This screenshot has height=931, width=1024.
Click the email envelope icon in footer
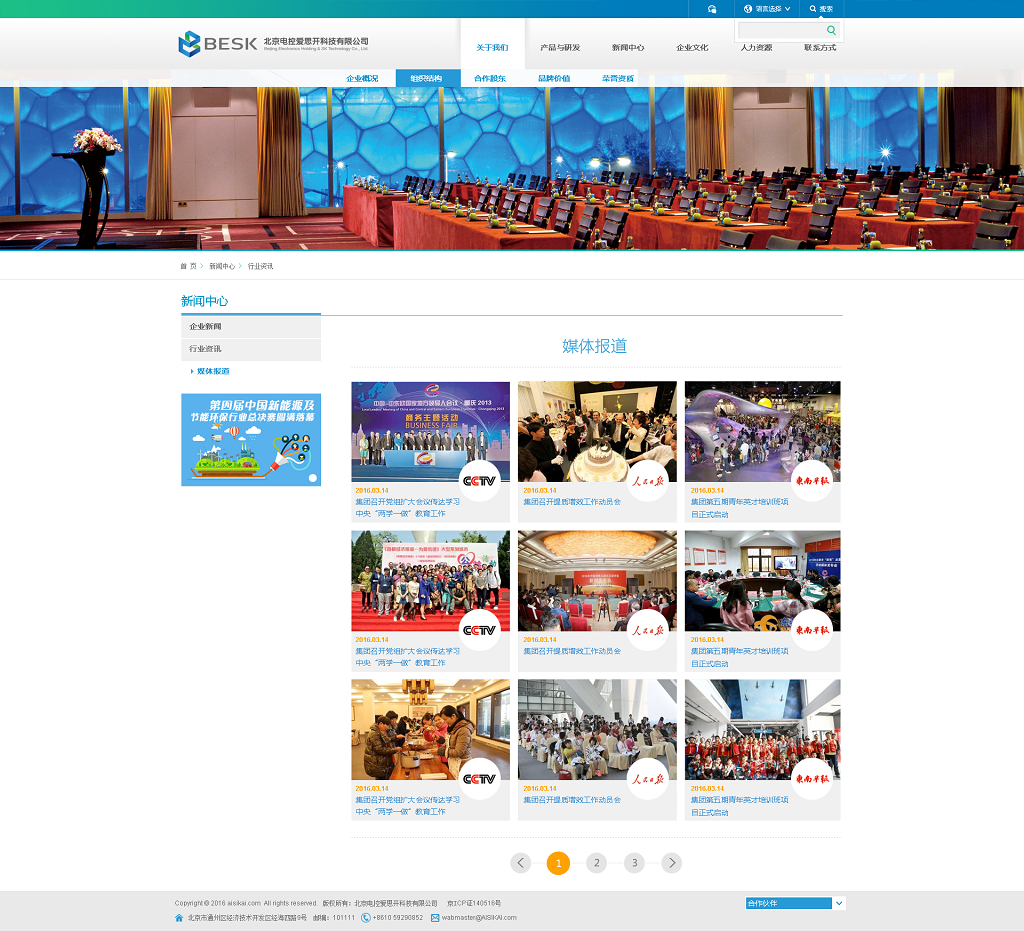click(435, 917)
